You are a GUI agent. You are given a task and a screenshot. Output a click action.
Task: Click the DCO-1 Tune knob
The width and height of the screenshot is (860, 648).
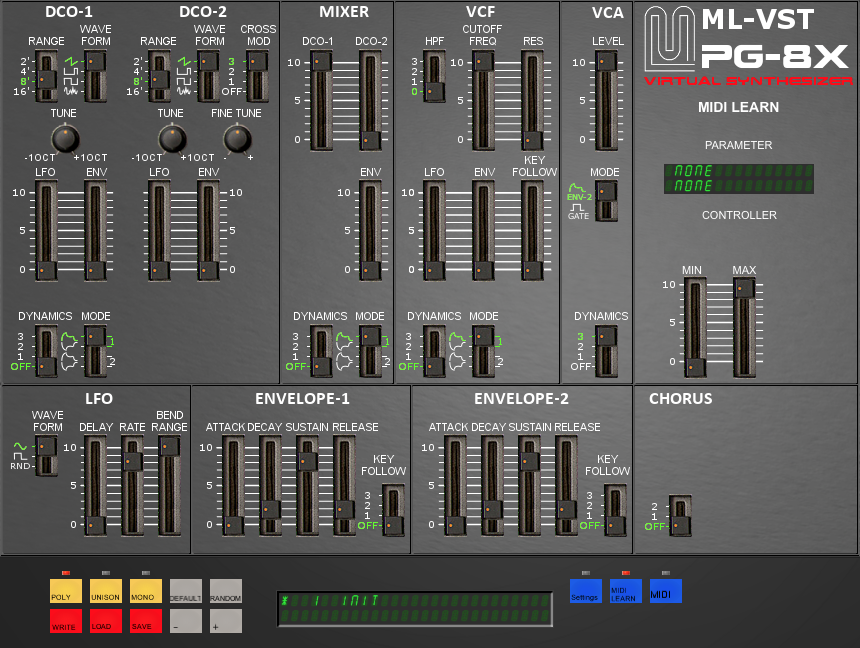[64, 137]
